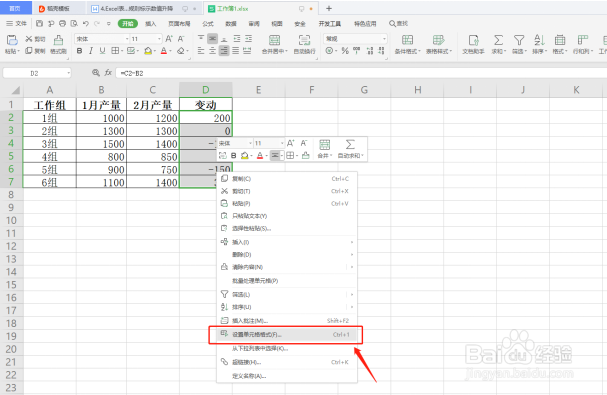
Task: Toggle align right in the ribbon
Action: click(224, 51)
